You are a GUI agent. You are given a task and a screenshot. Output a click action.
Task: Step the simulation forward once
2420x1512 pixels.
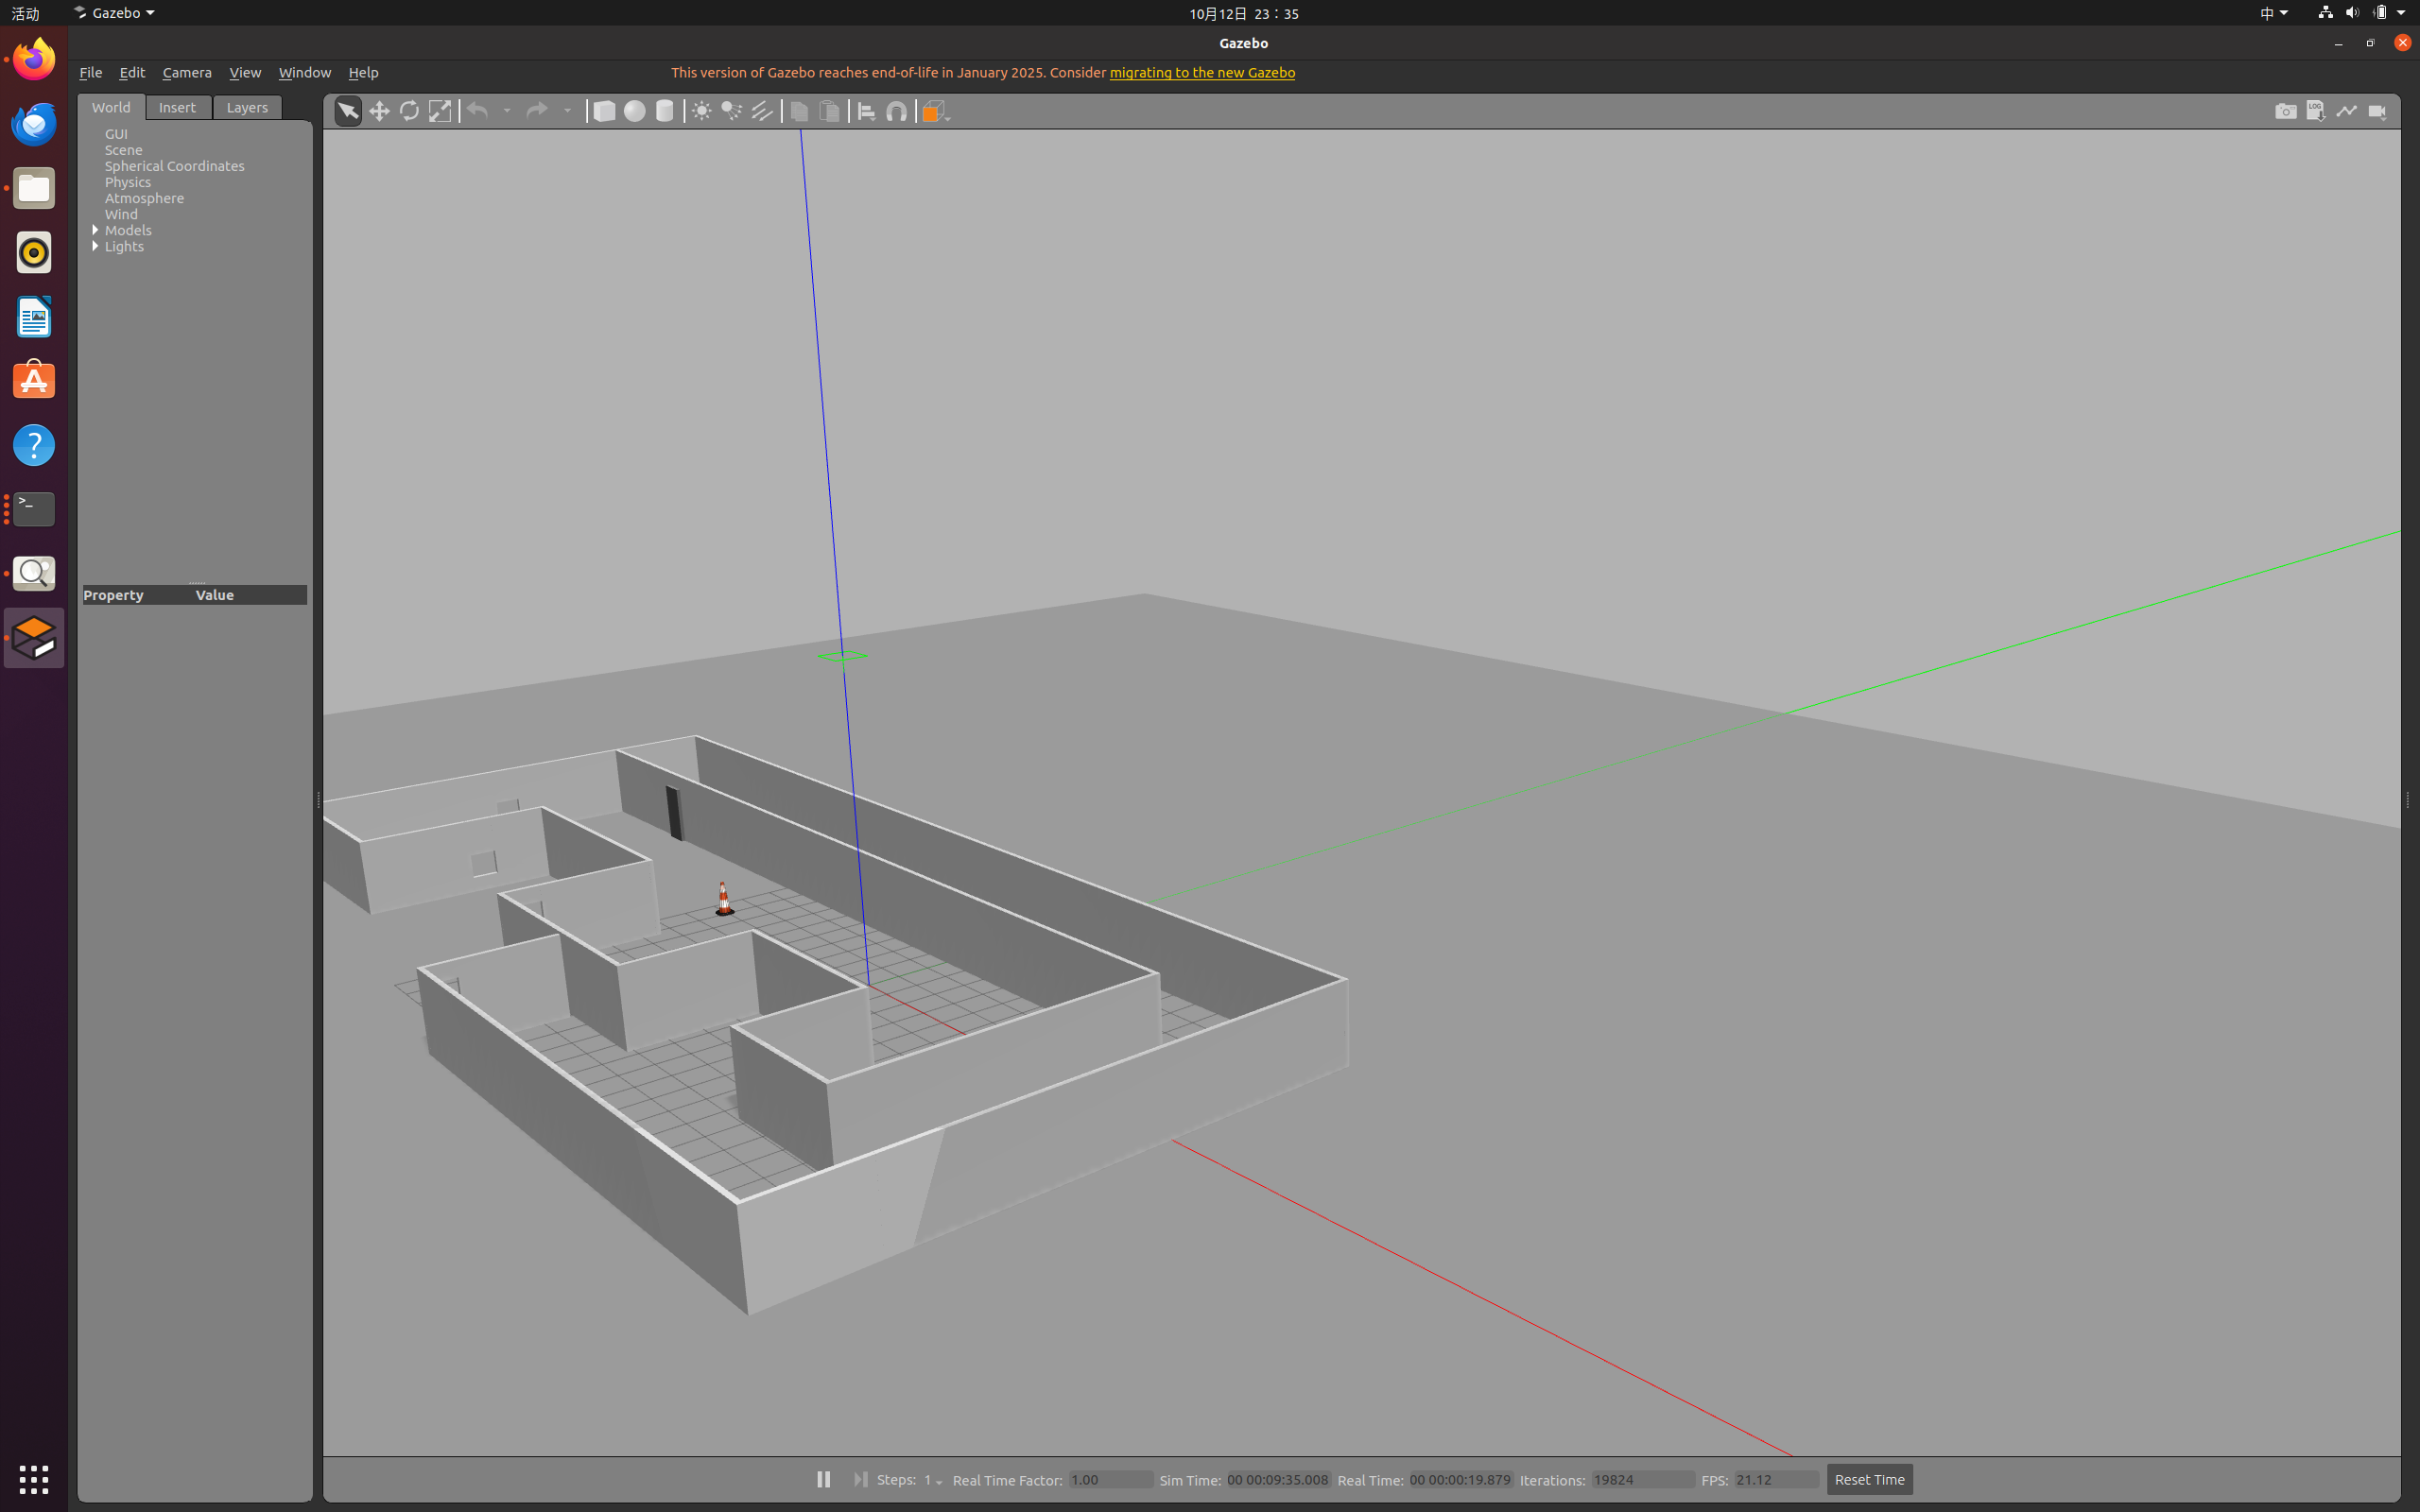[860, 1479]
